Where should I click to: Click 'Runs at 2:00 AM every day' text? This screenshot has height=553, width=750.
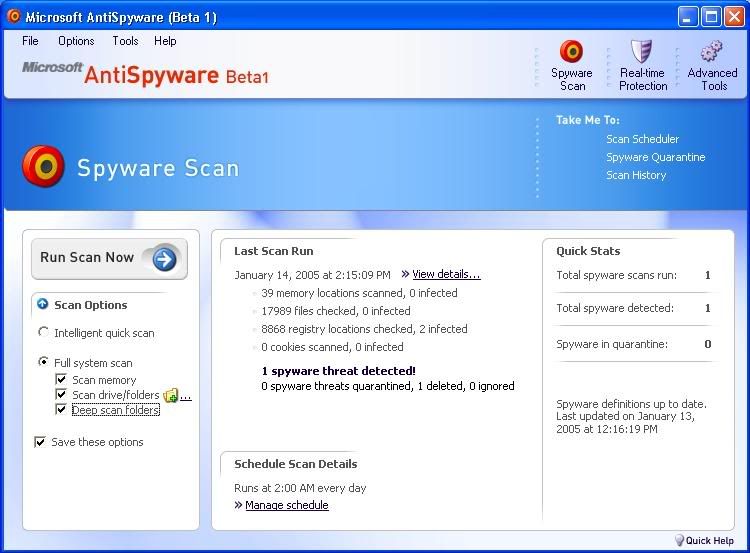[x=300, y=488]
